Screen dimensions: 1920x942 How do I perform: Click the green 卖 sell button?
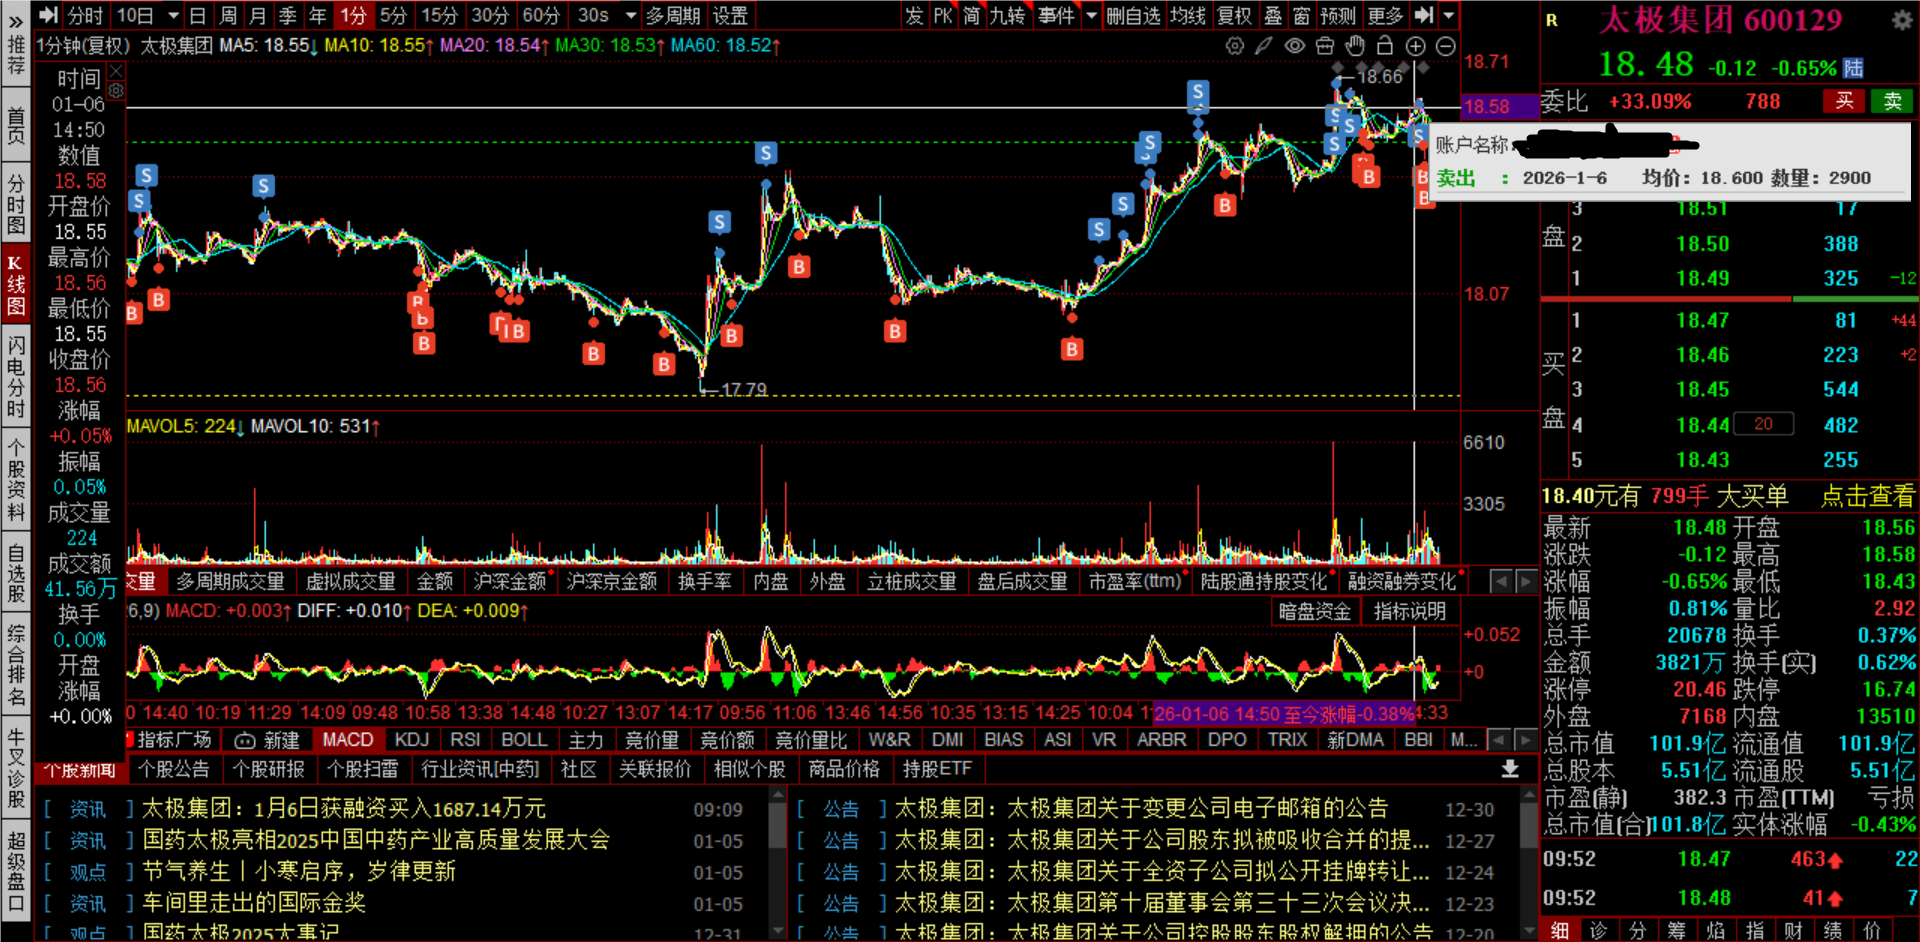1892,101
